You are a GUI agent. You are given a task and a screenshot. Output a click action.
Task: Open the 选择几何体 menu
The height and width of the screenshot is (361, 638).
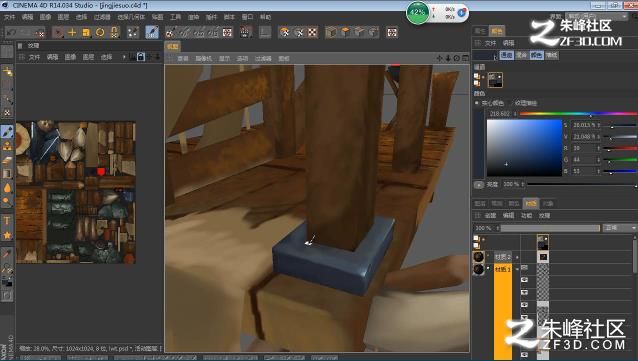click(131, 17)
